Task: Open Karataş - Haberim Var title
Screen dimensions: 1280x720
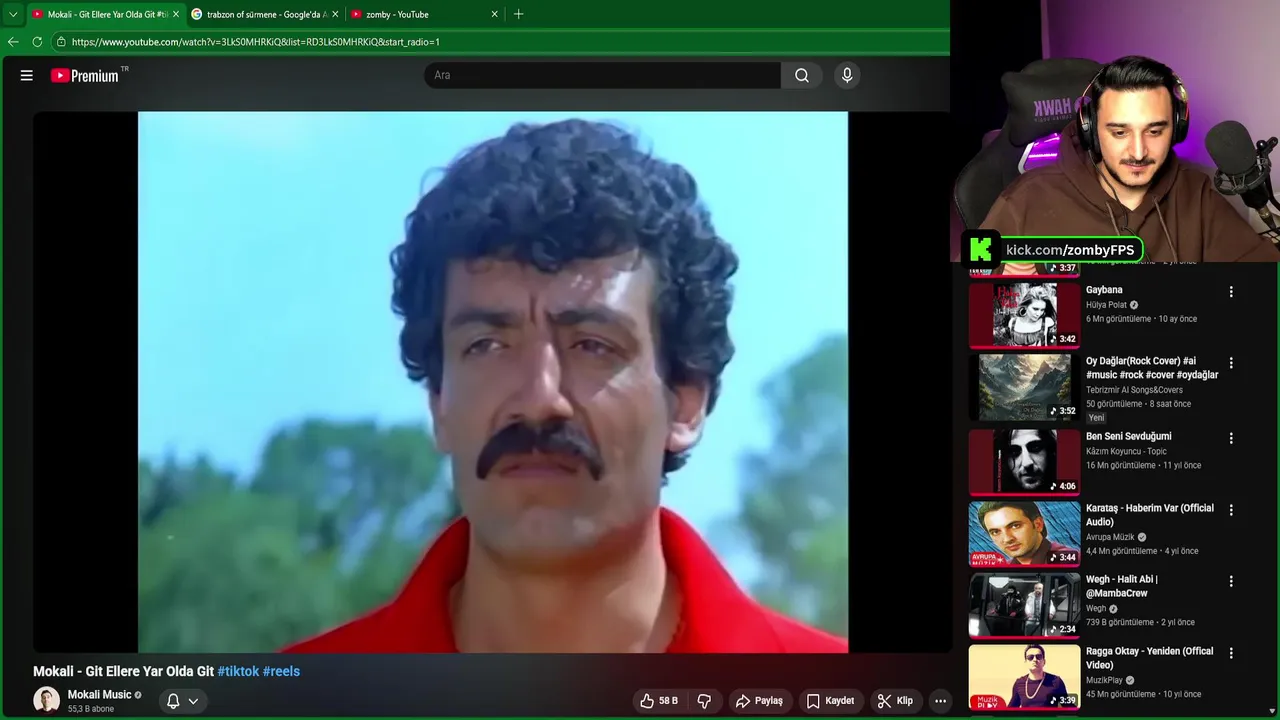Action: [x=1150, y=515]
